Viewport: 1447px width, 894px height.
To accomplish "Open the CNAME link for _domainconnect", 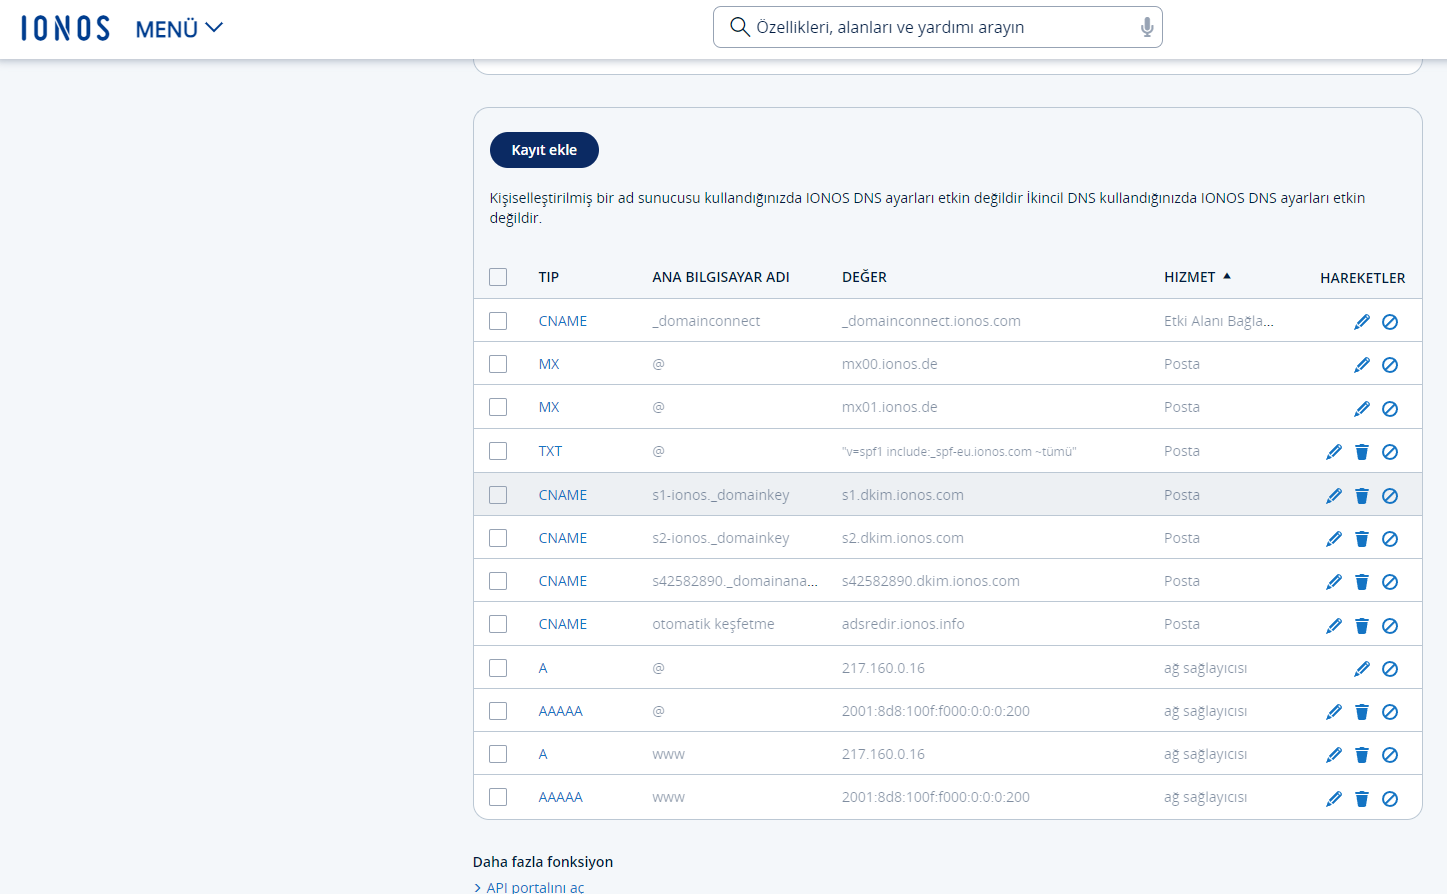I will click(563, 321).
